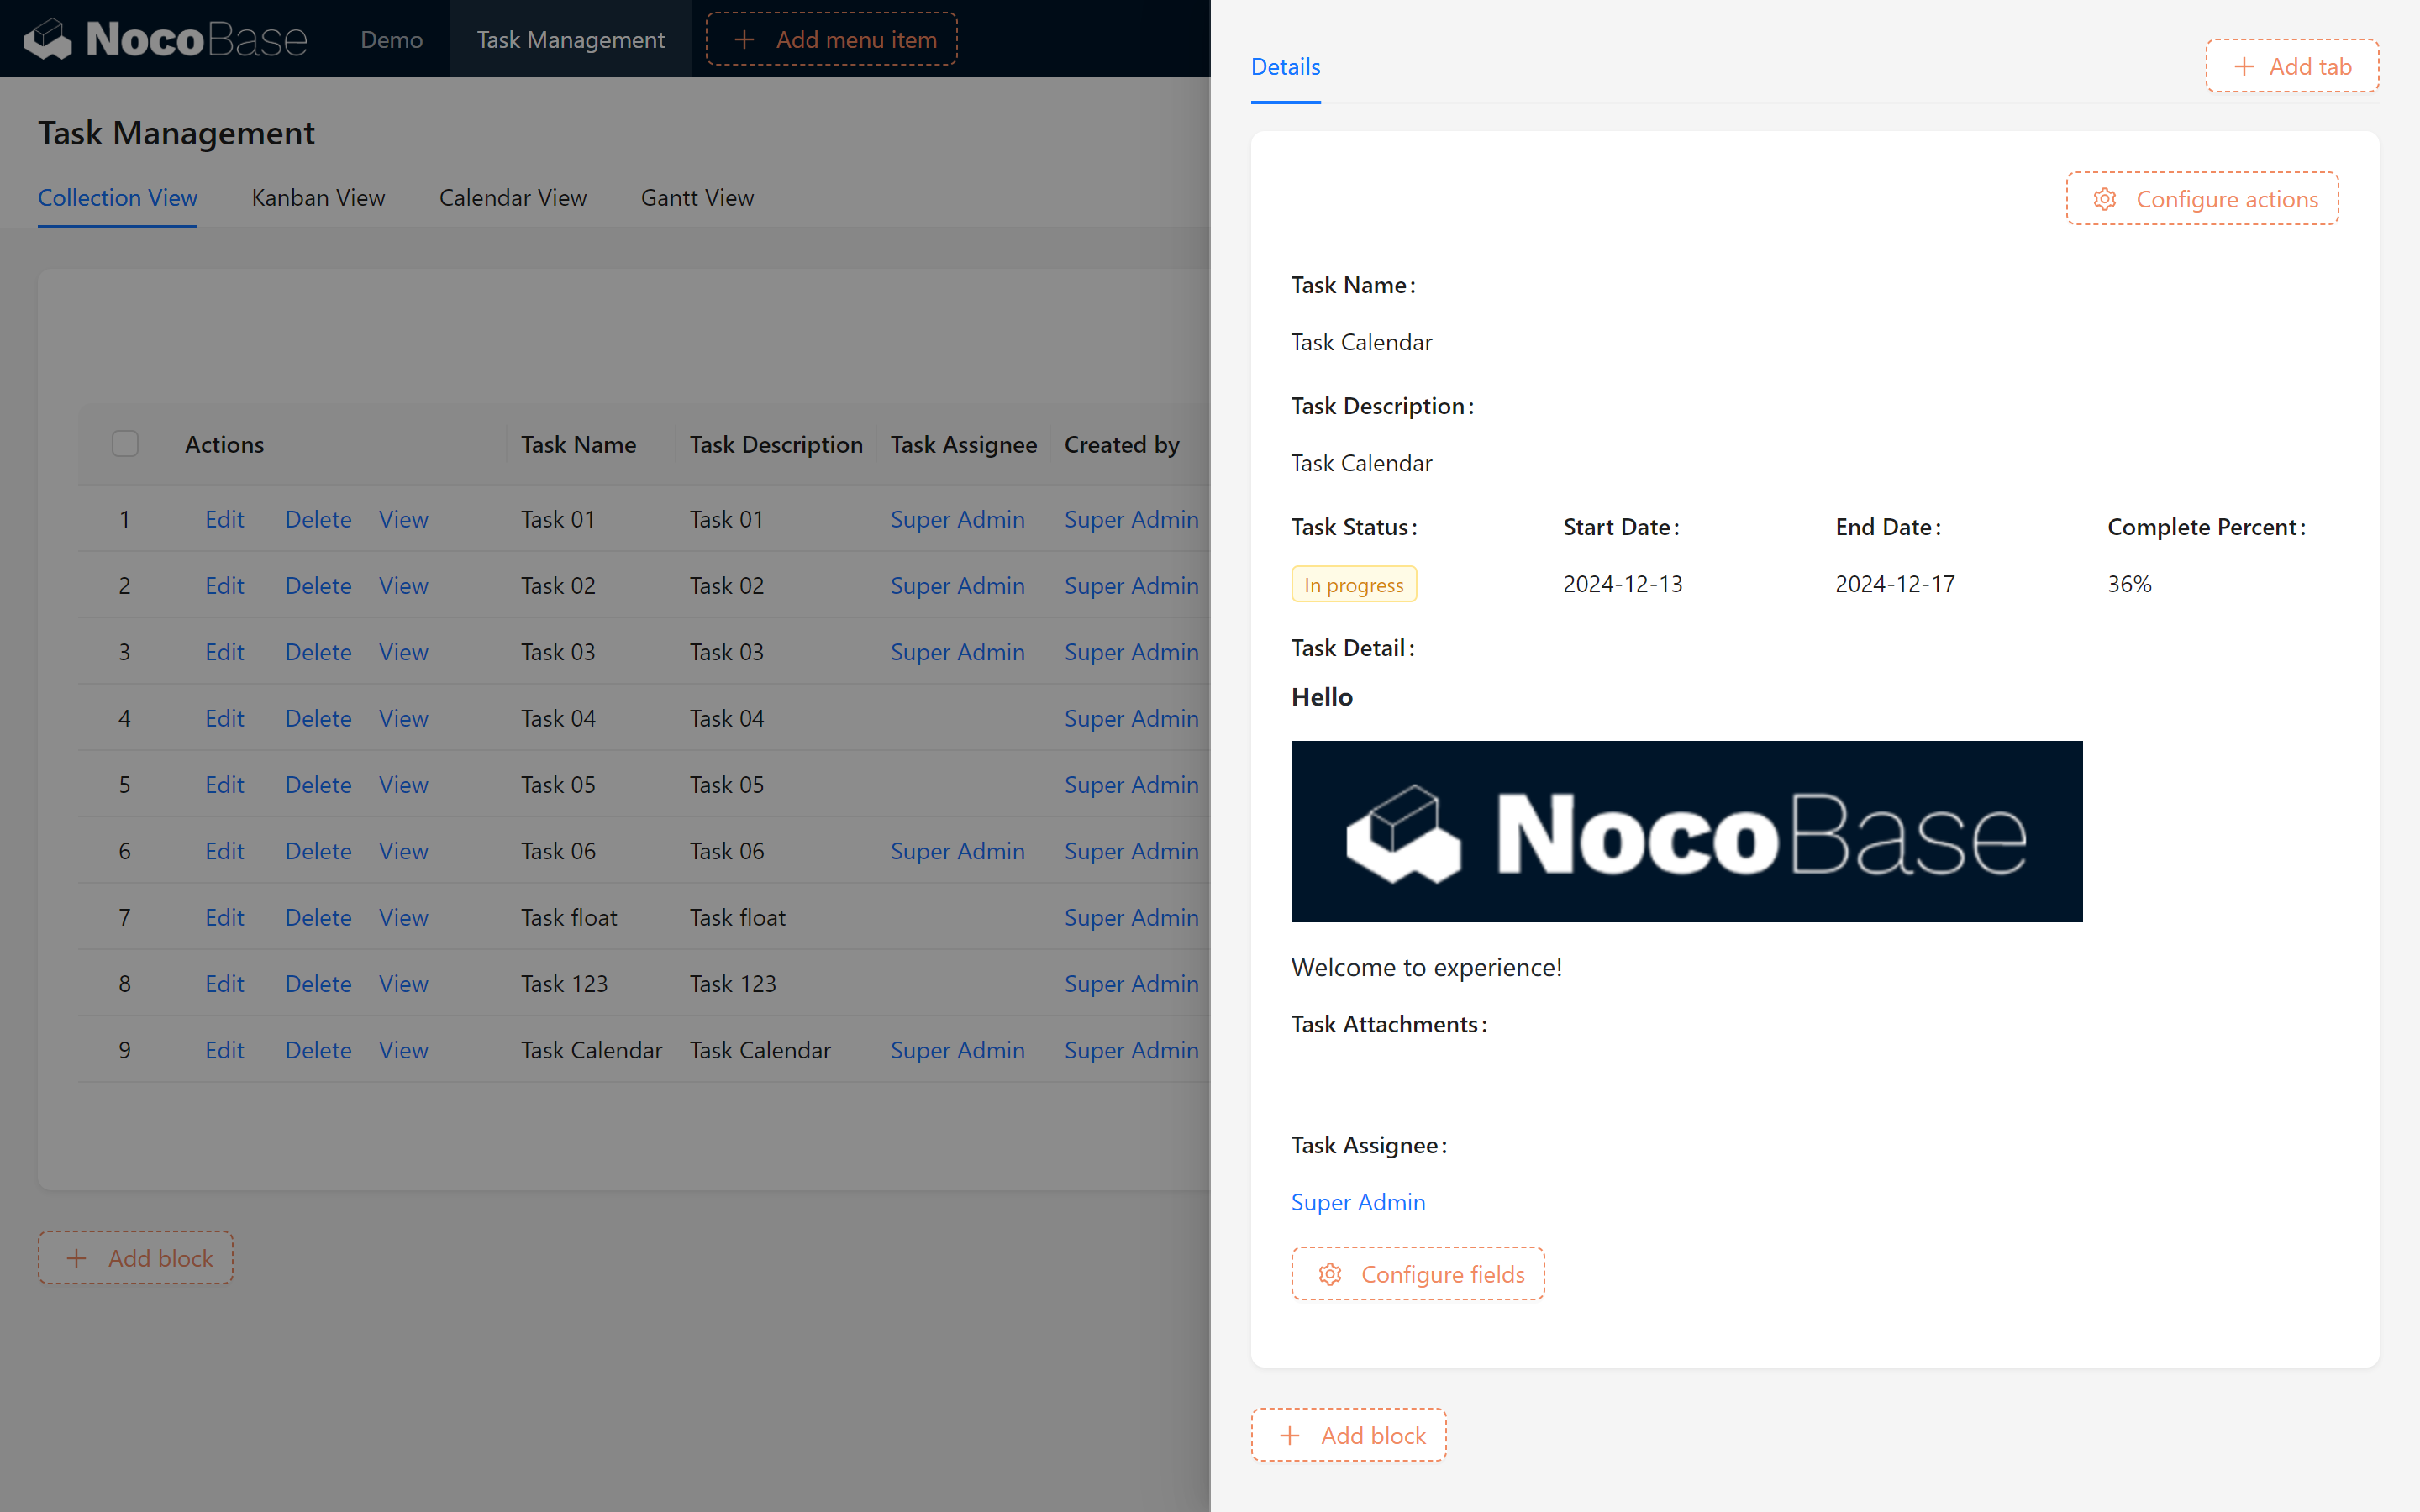Click plus icon in page Add block
Screen dimensions: 2420x1512
(x=77, y=1258)
